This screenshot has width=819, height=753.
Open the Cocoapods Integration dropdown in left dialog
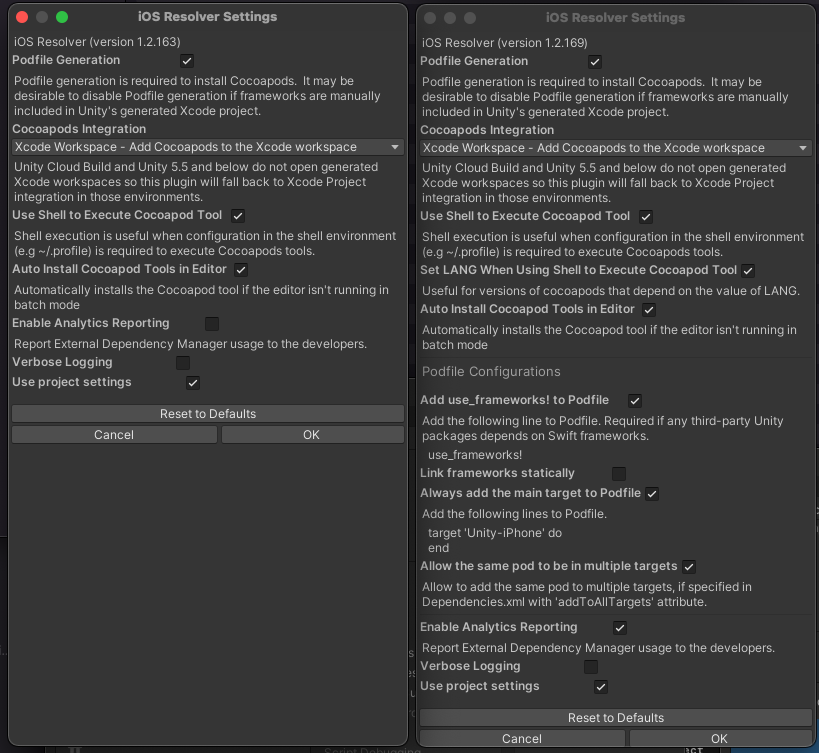pos(207,147)
